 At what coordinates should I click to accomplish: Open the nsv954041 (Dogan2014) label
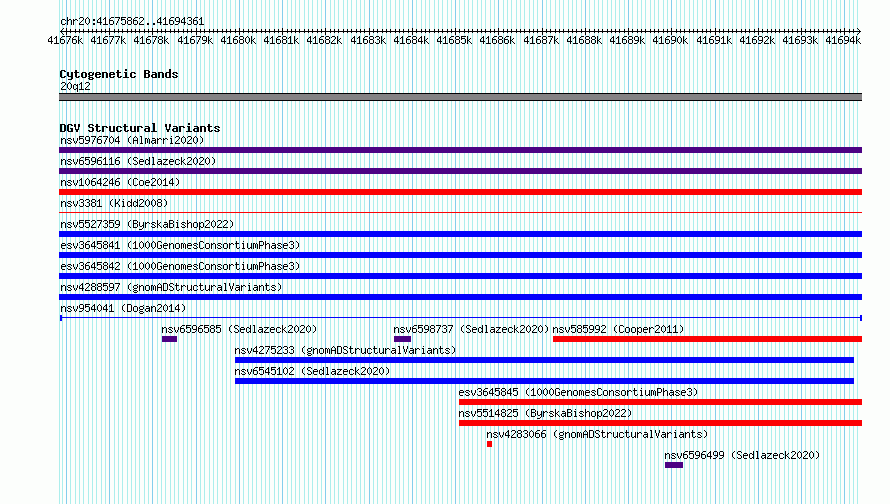(123, 308)
